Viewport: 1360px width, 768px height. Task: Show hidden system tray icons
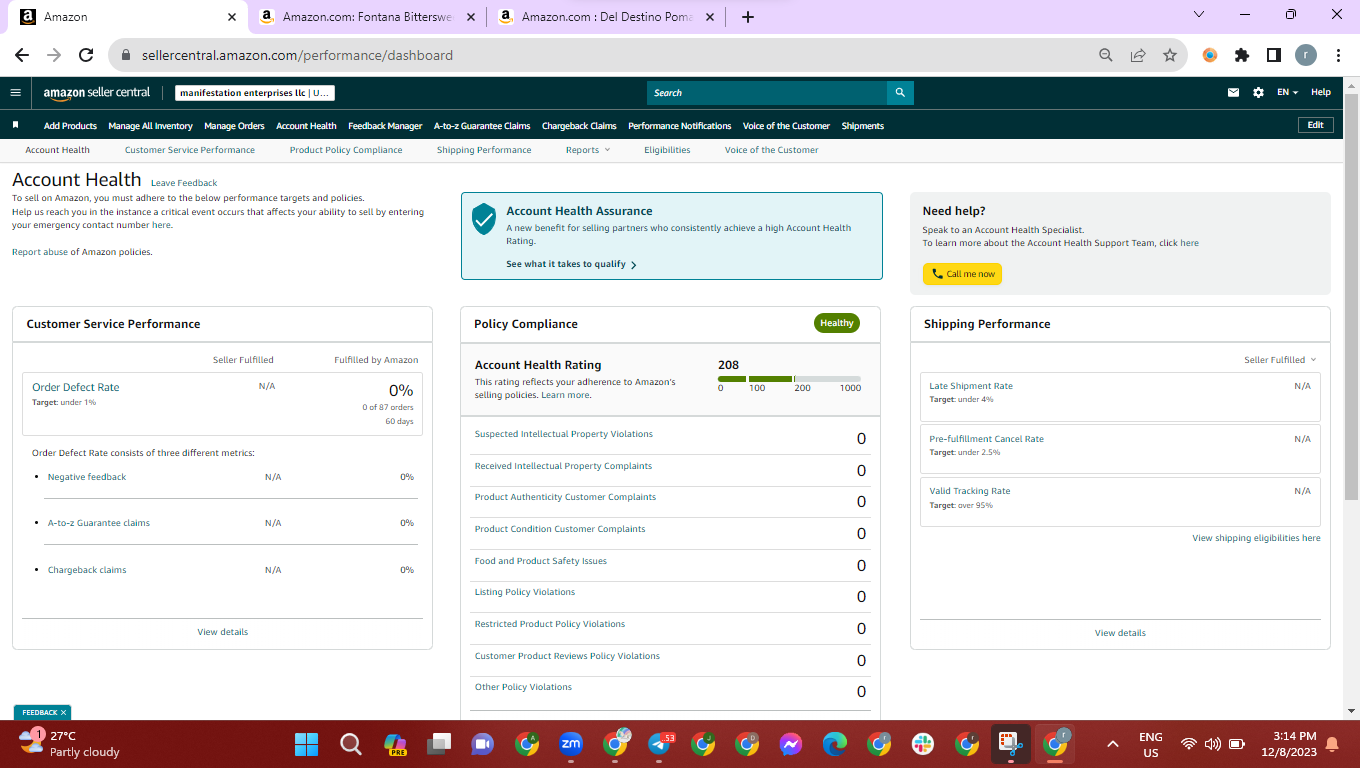pyautogui.click(x=1112, y=744)
